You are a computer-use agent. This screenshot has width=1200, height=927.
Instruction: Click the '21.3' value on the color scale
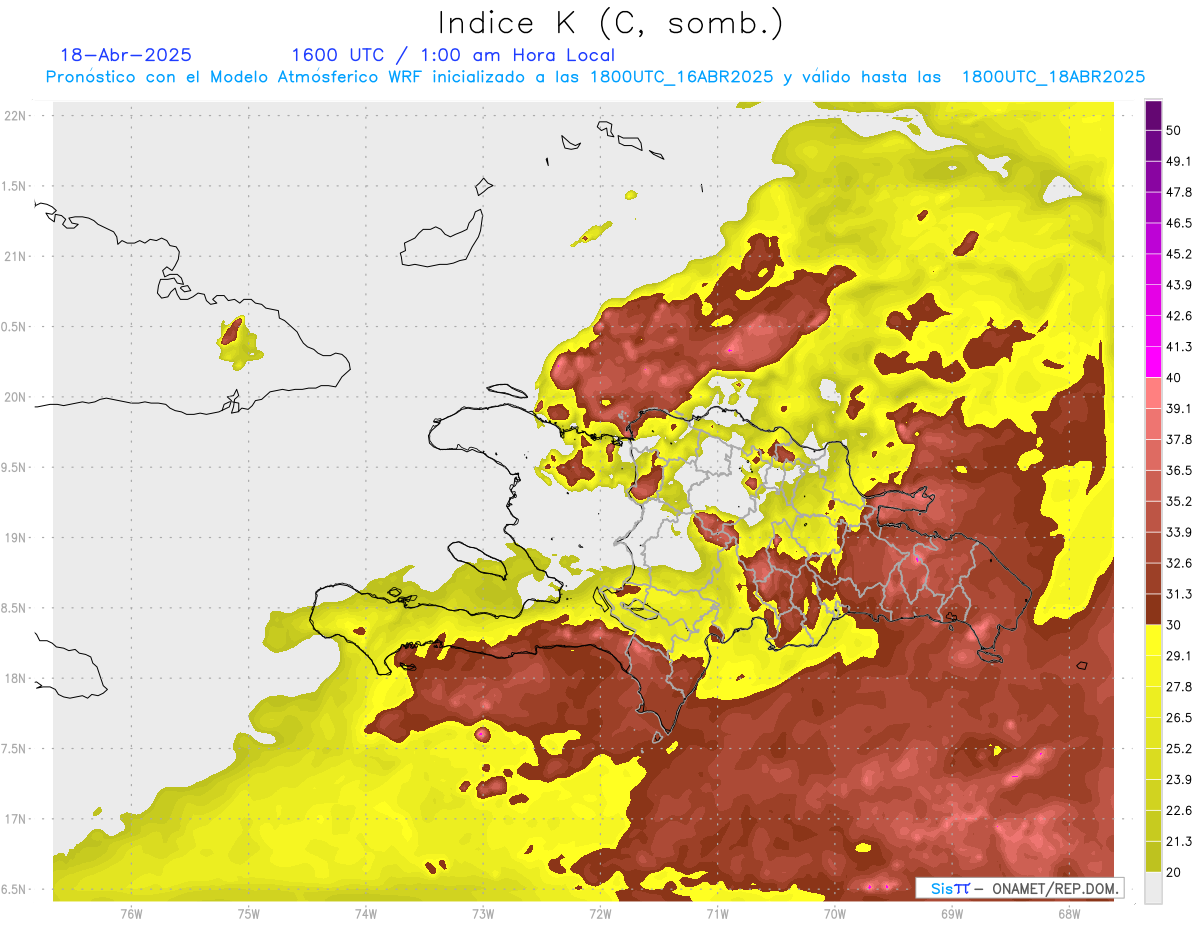click(1179, 842)
